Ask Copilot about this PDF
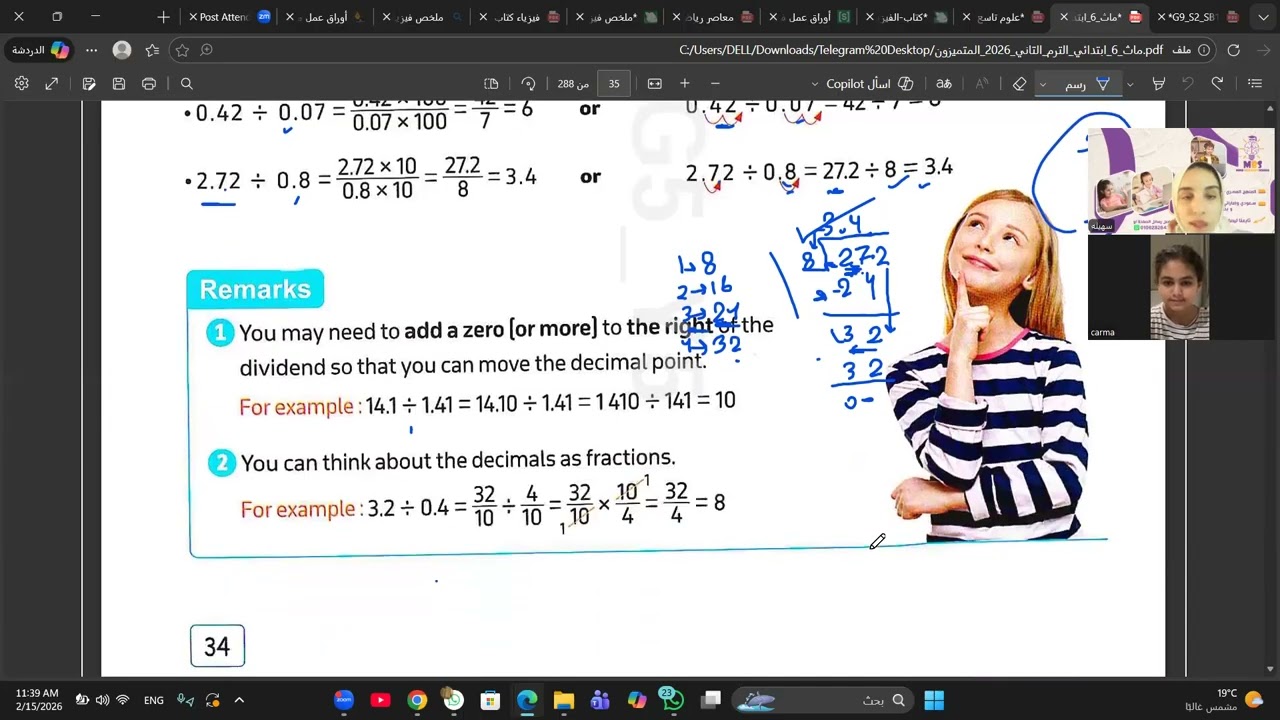This screenshot has height=720, width=1280. (x=869, y=84)
